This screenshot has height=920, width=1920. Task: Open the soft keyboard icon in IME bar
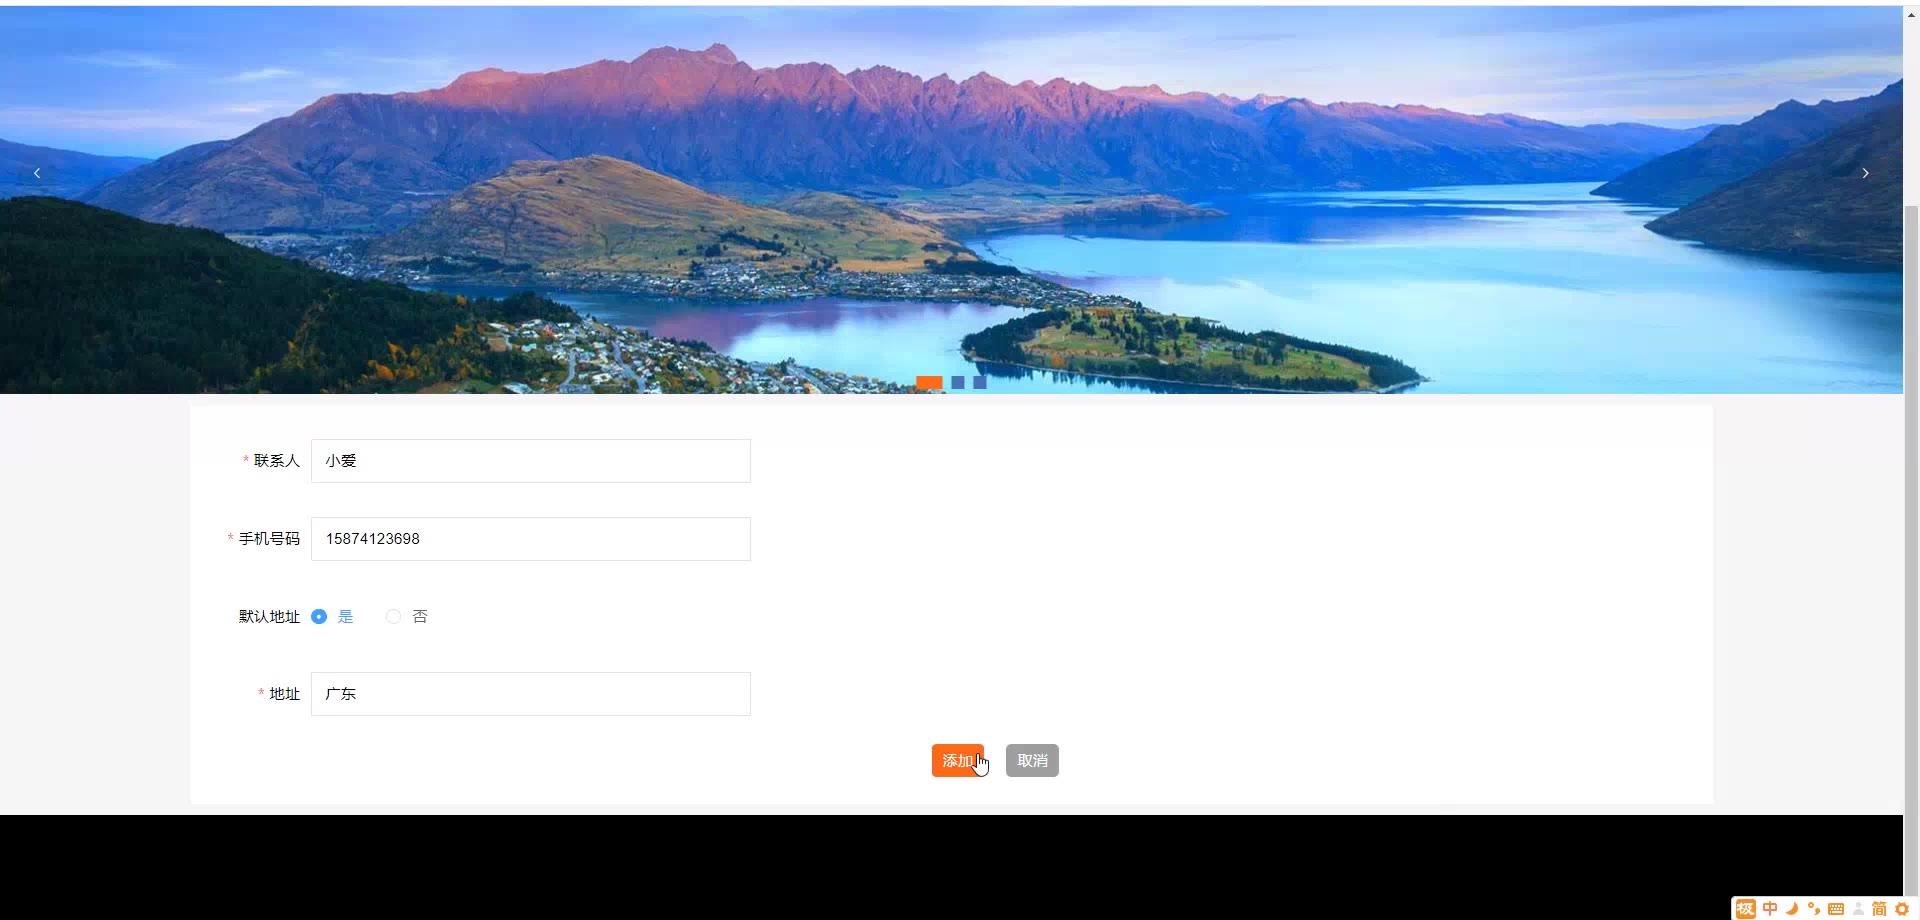point(1836,908)
